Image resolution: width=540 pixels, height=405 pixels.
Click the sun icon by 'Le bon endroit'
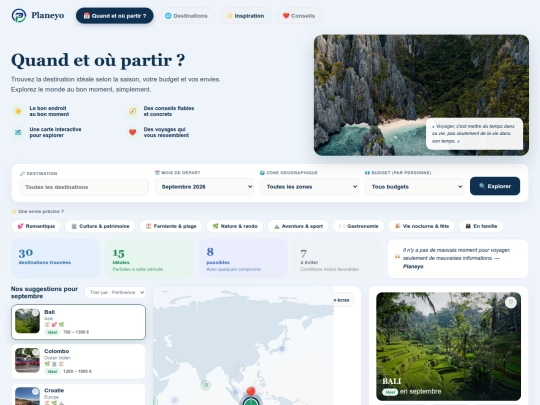click(18, 111)
